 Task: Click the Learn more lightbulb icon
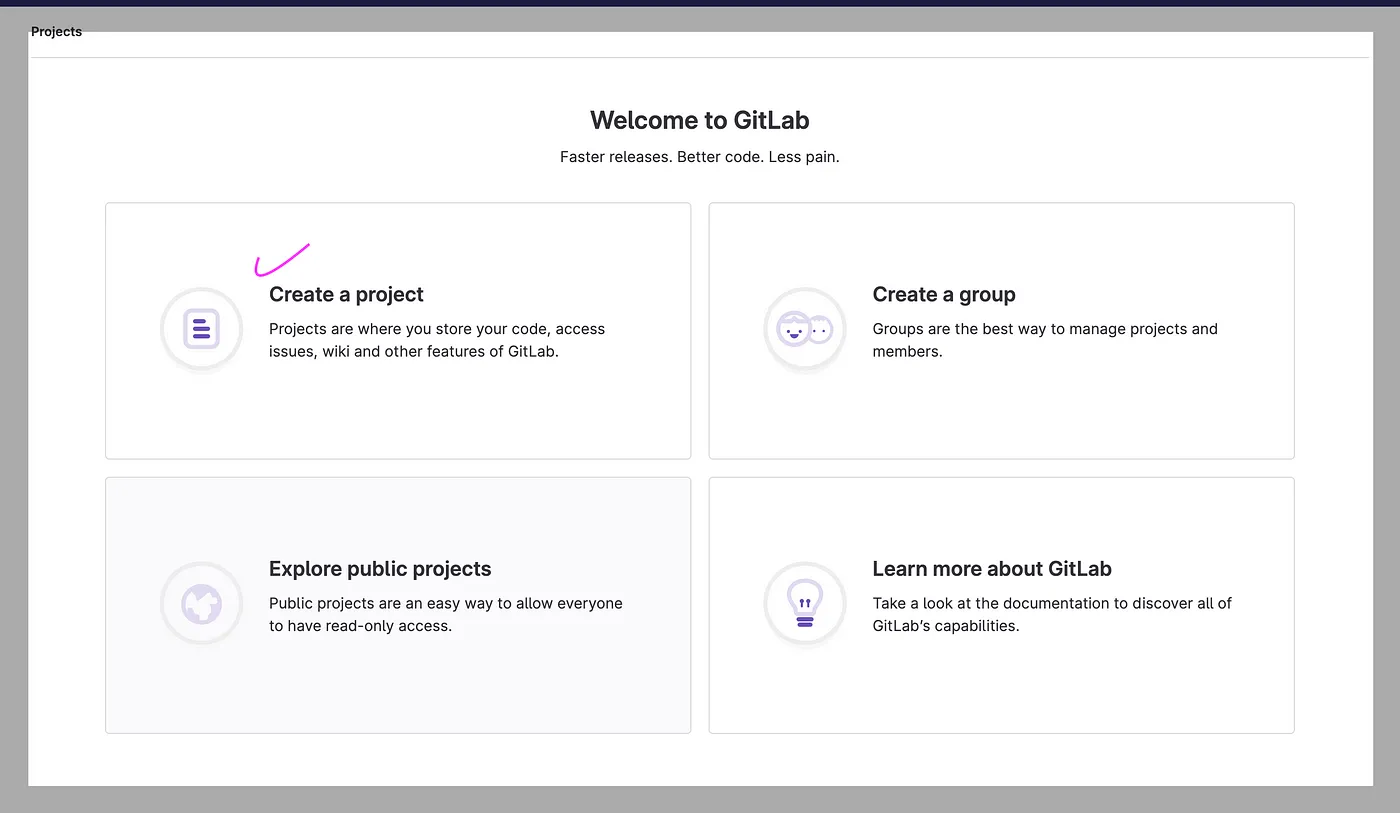pyautogui.click(x=805, y=603)
